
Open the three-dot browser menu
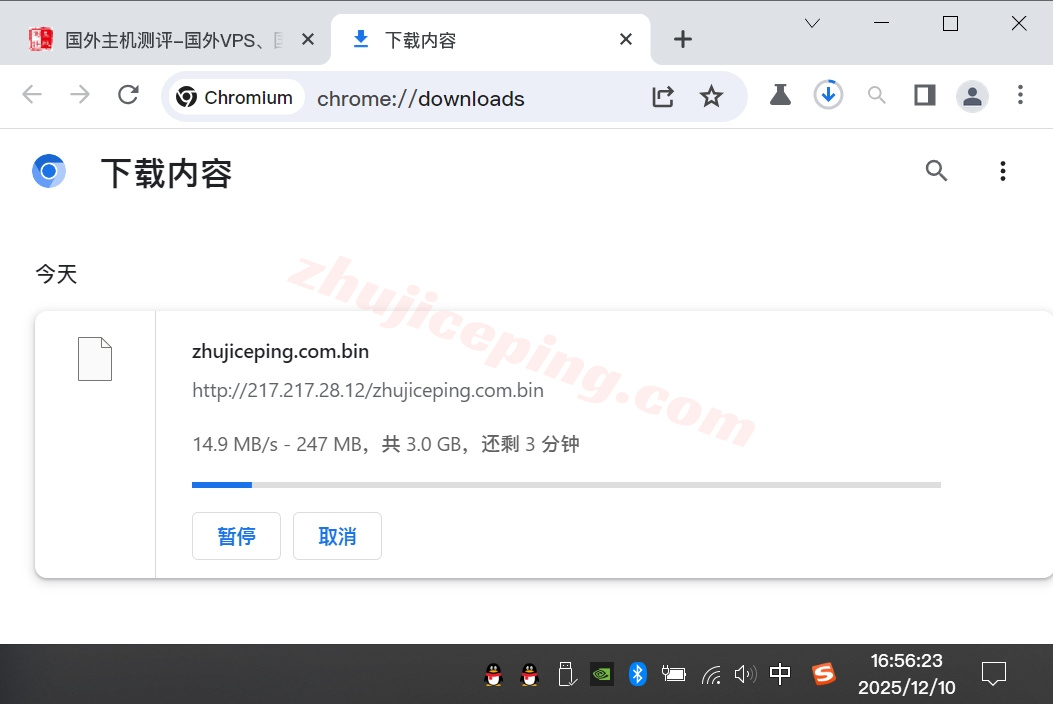pyautogui.click(x=1021, y=96)
